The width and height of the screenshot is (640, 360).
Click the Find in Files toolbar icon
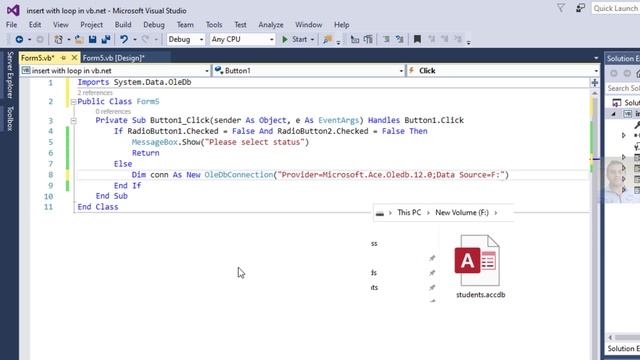(x=327, y=39)
